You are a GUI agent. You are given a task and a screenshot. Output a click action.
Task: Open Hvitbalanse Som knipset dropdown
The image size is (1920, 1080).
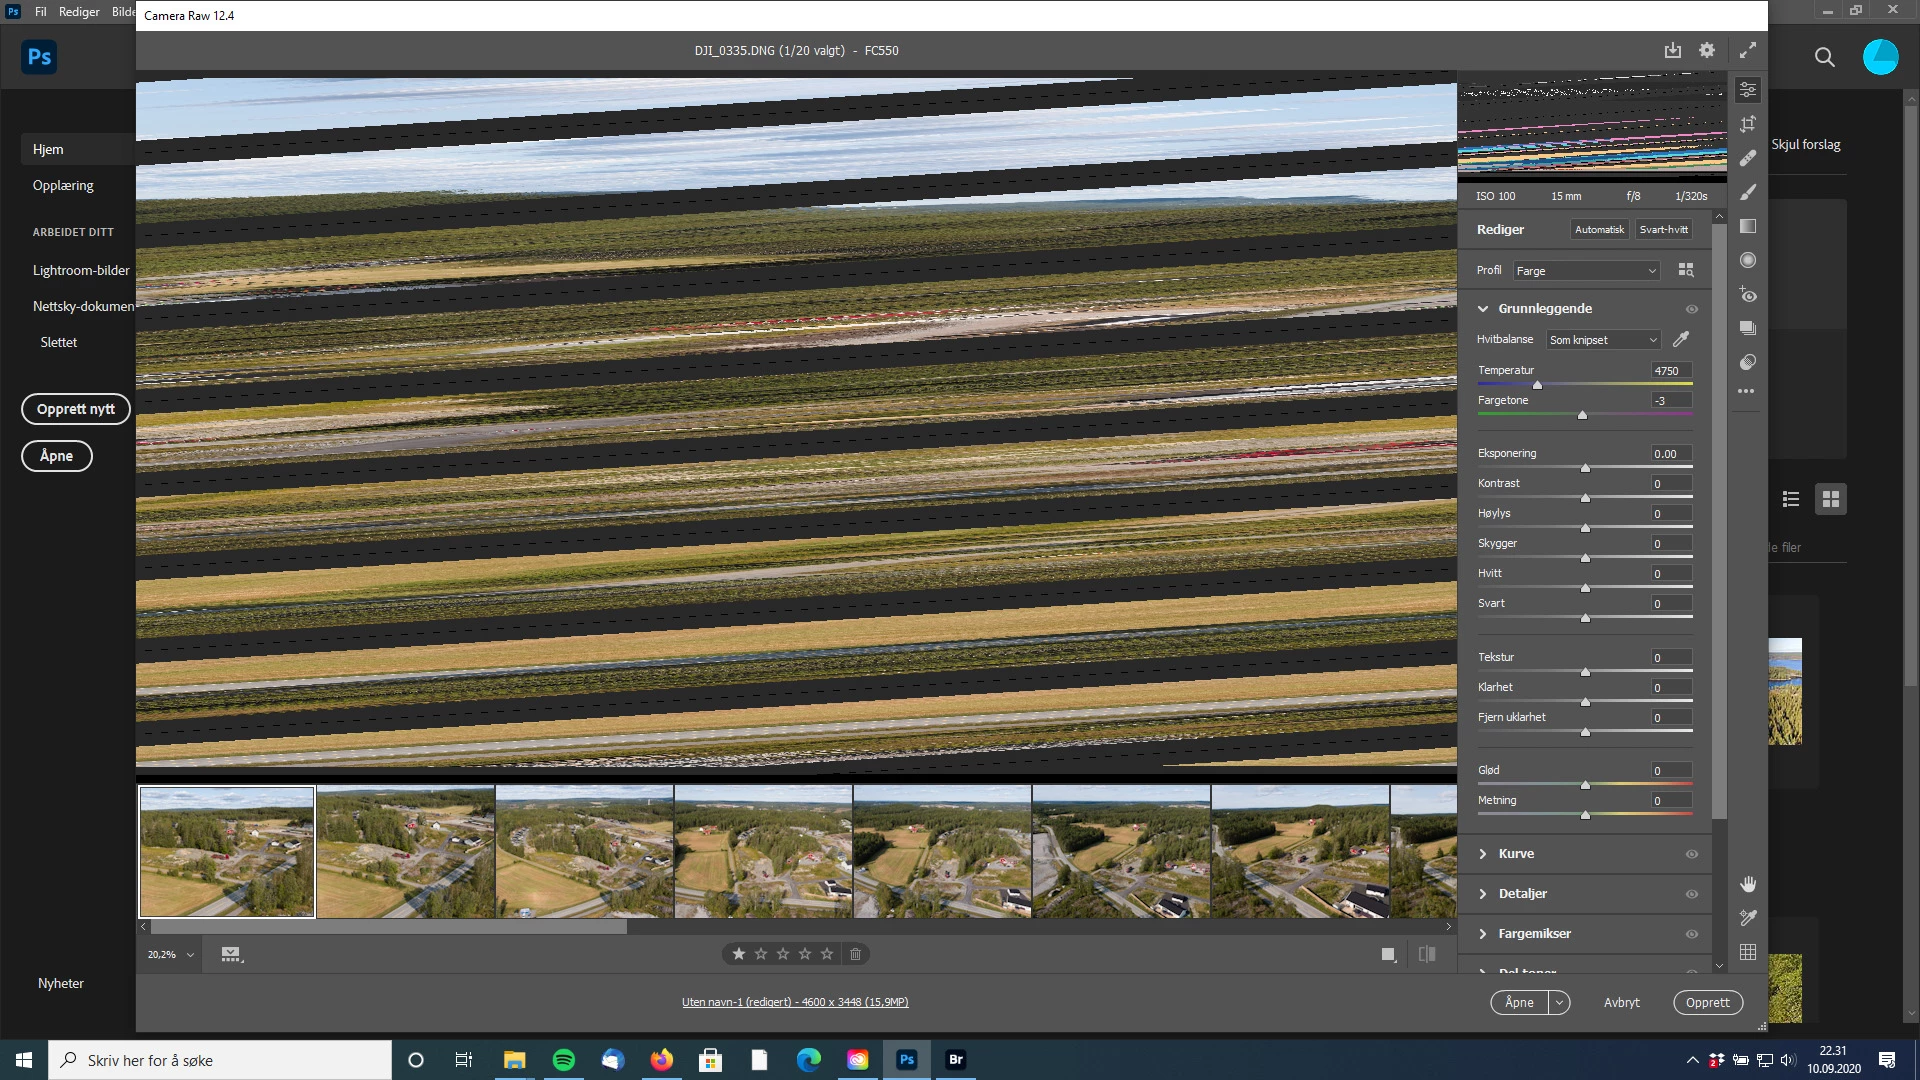pyautogui.click(x=1603, y=340)
